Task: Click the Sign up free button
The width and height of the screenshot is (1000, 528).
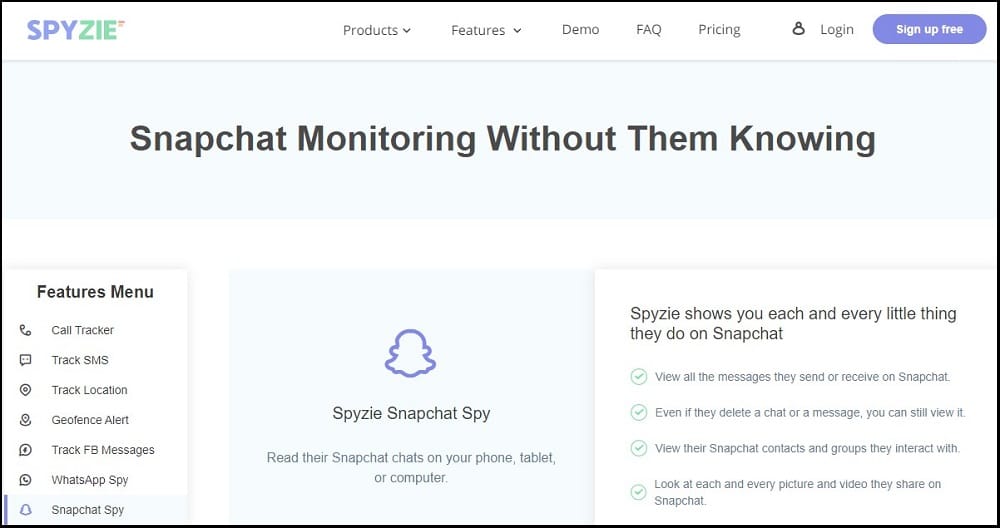Action: pos(929,29)
